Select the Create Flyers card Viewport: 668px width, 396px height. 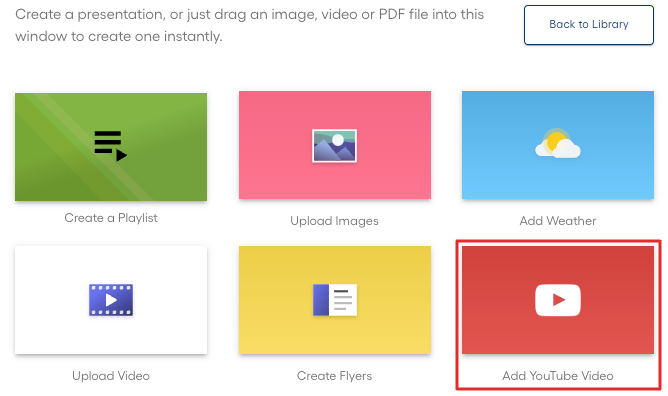click(334, 300)
